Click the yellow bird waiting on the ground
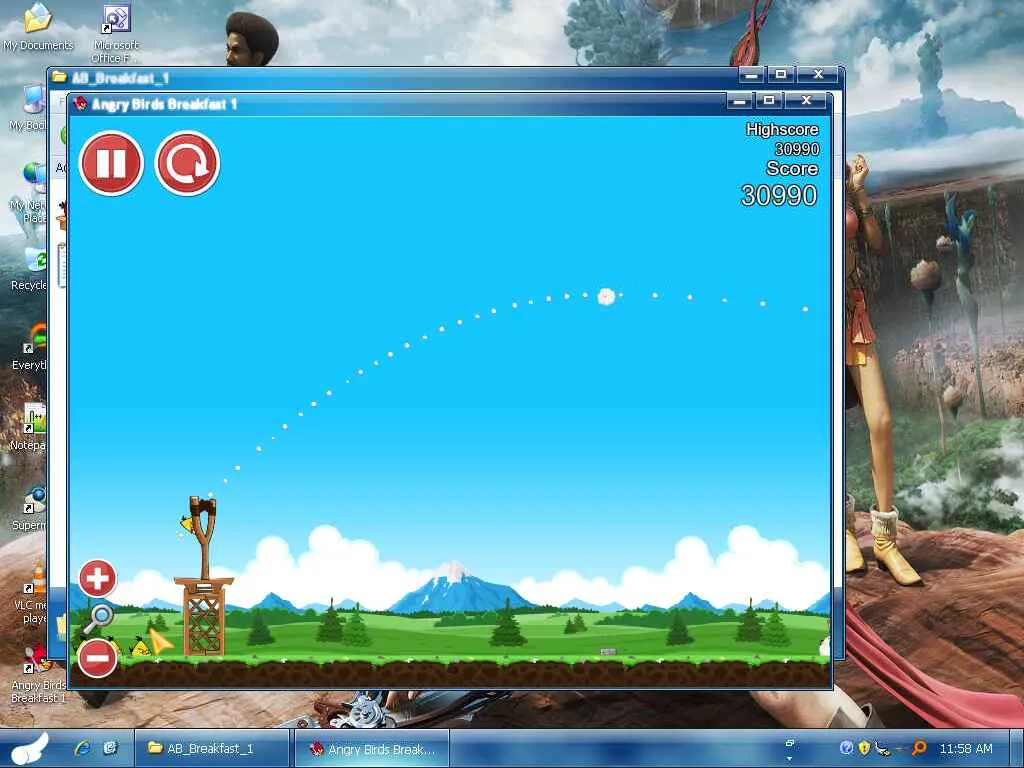The height and width of the screenshot is (768, 1024). [x=140, y=647]
